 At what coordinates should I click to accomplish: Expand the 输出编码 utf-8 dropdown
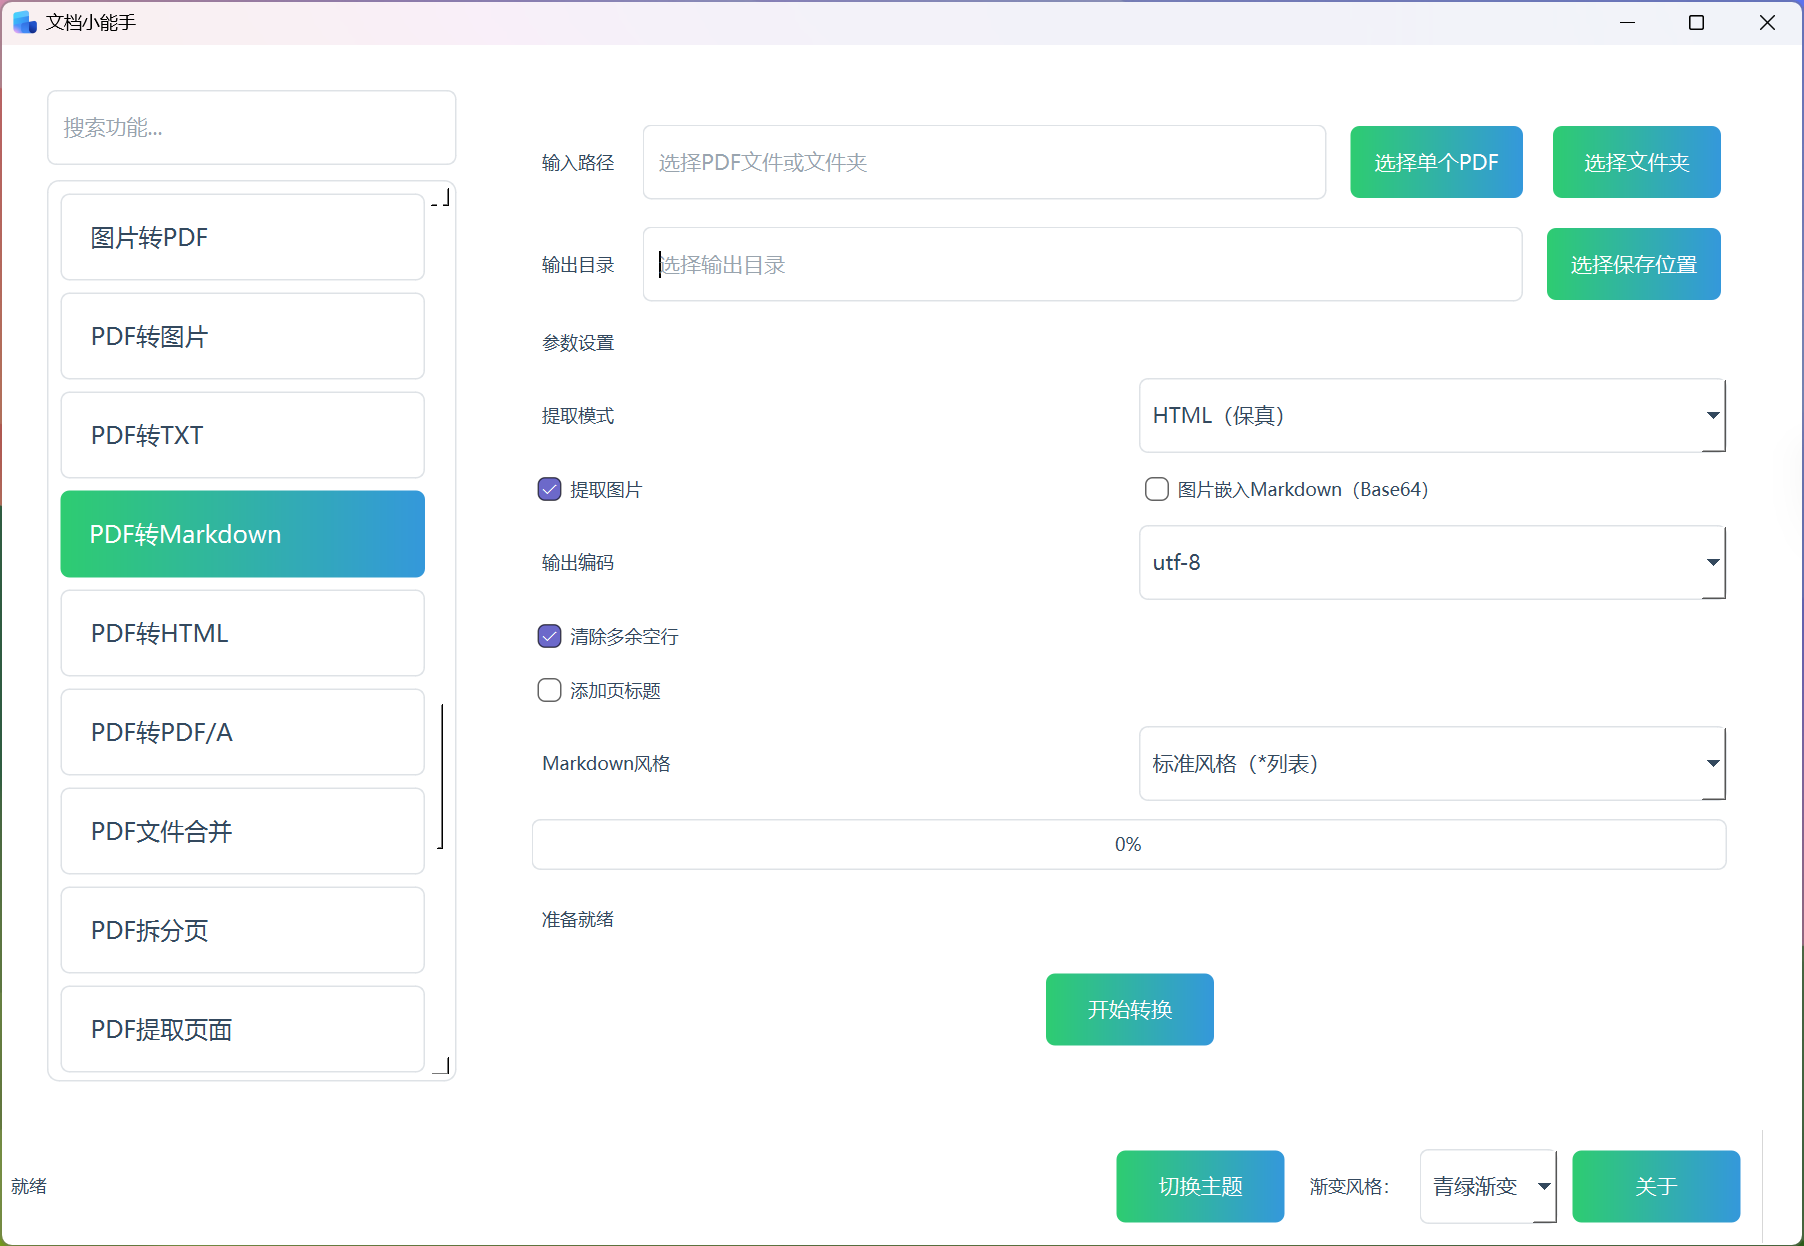pyautogui.click(x=1431, y=562)
